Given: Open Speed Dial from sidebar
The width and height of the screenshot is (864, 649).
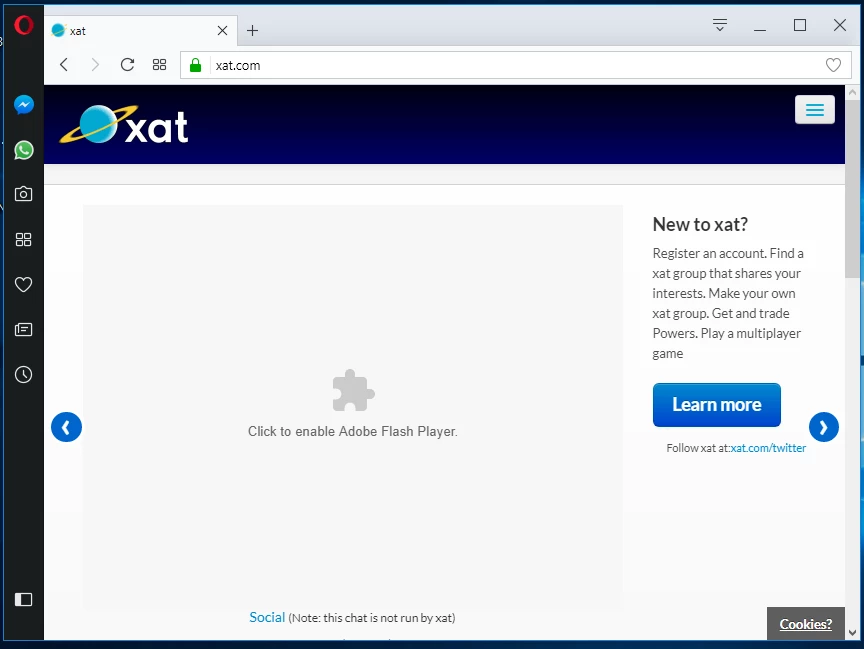Looking at the screenshot, I should click(23, 239).
